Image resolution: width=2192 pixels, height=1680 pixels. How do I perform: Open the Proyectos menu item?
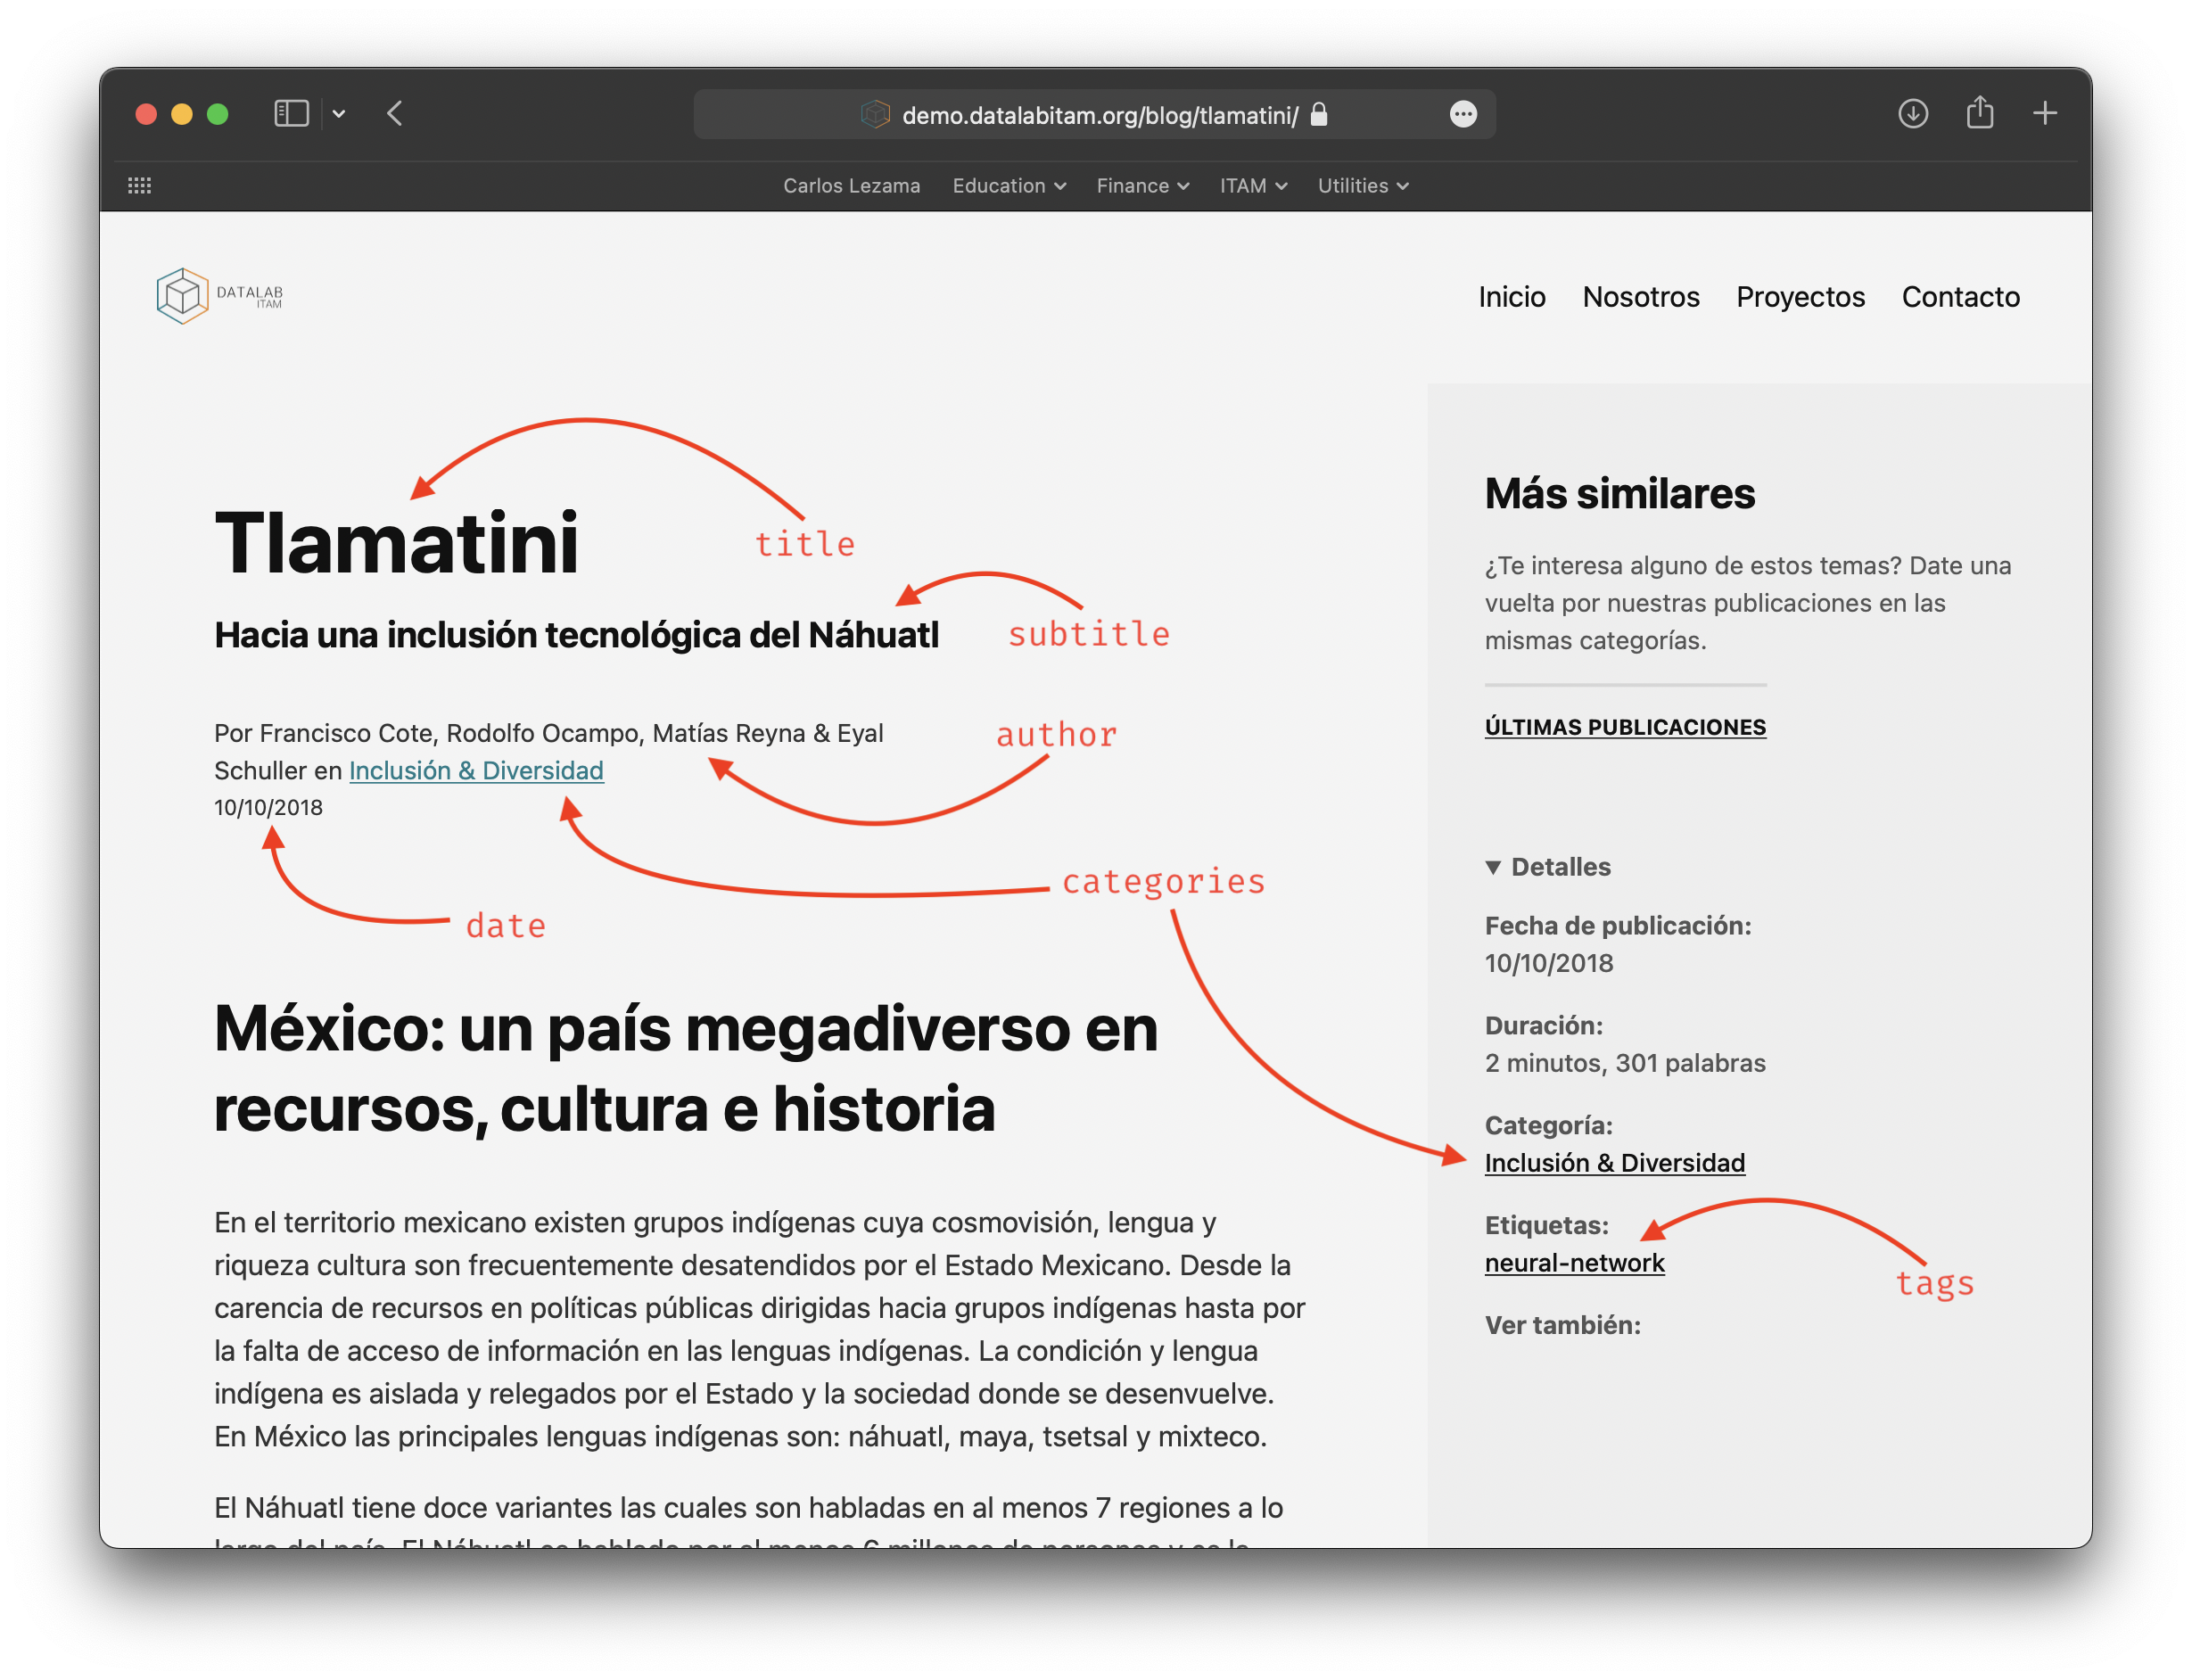click(x=1800, y=297)
